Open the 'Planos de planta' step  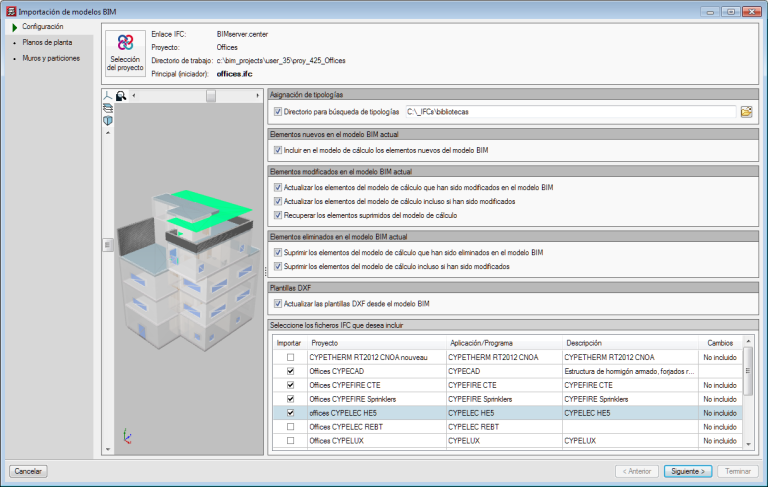pos(47,42)
